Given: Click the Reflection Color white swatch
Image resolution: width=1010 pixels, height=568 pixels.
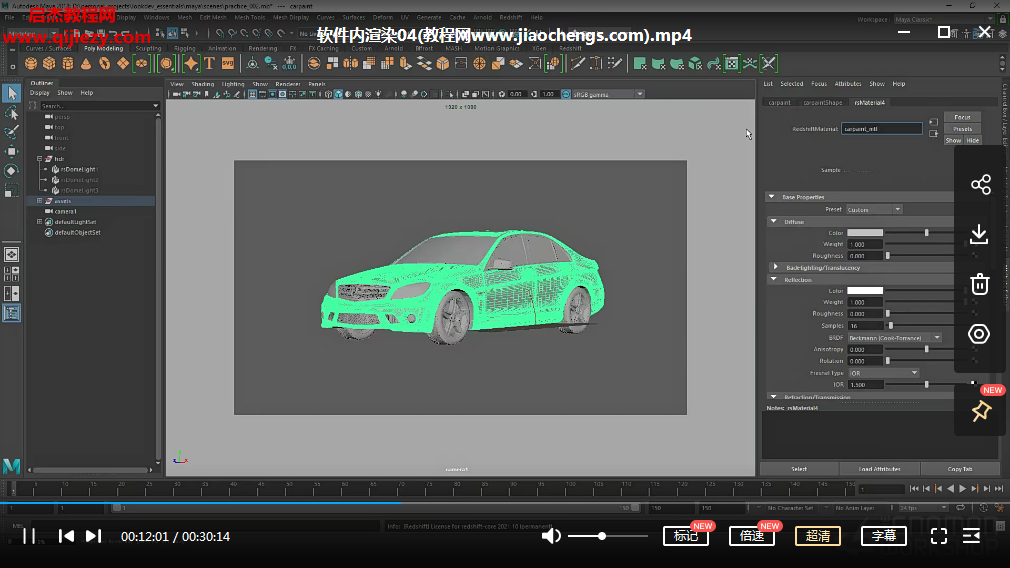Looking at the screenshot, I should point(864,290).
